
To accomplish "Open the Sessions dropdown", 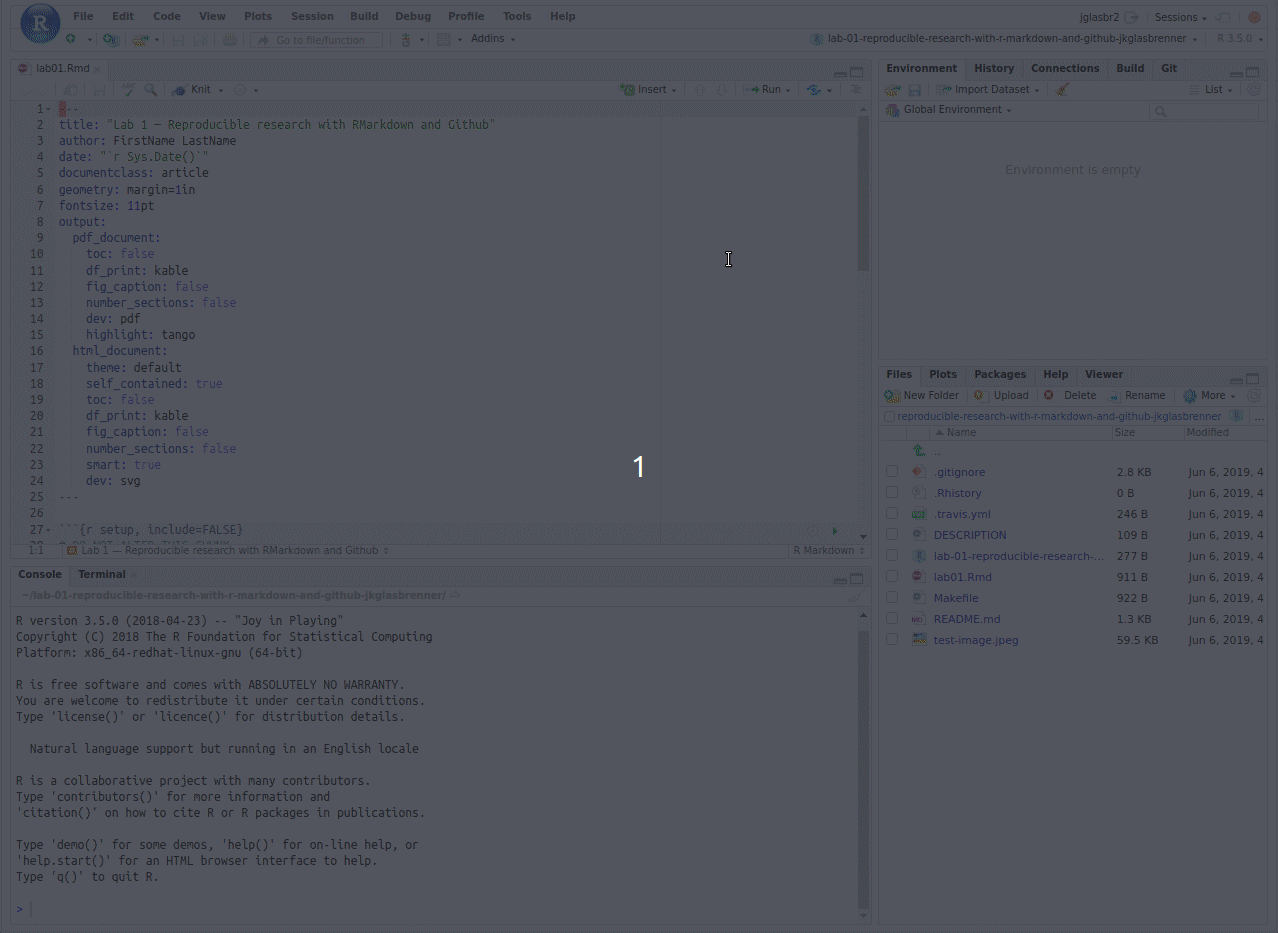I will (x=1180, y=17).
